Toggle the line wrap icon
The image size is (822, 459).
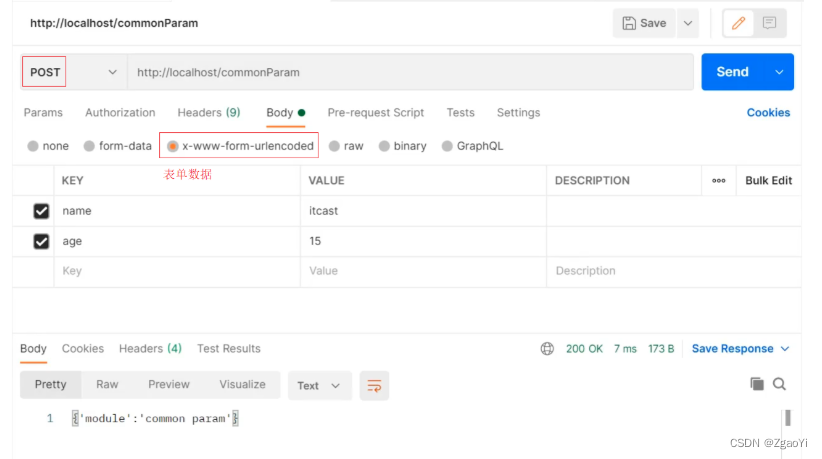[x=374, y=386]
